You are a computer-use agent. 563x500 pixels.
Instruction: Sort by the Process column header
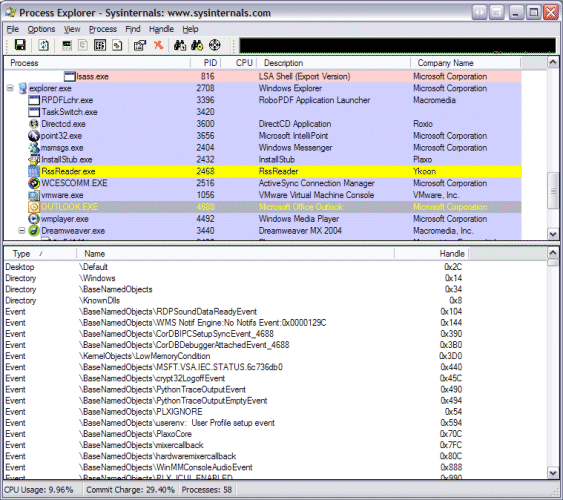click(97, 63)
